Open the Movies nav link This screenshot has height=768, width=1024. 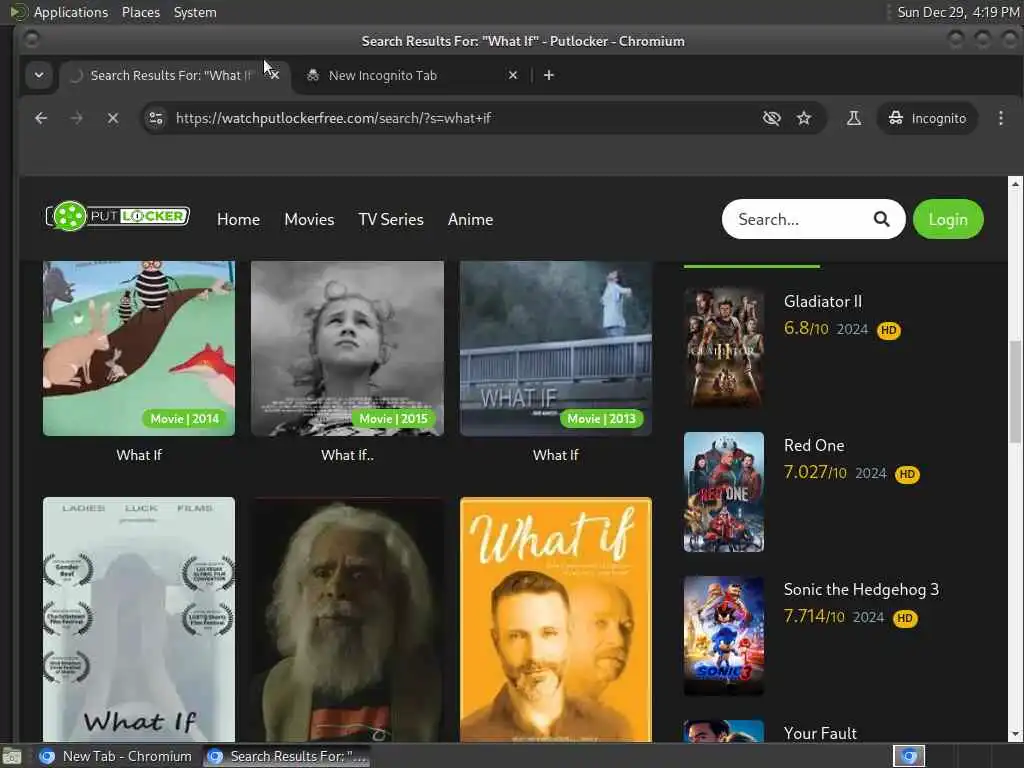pyautogui.click(x=309, y=219)
